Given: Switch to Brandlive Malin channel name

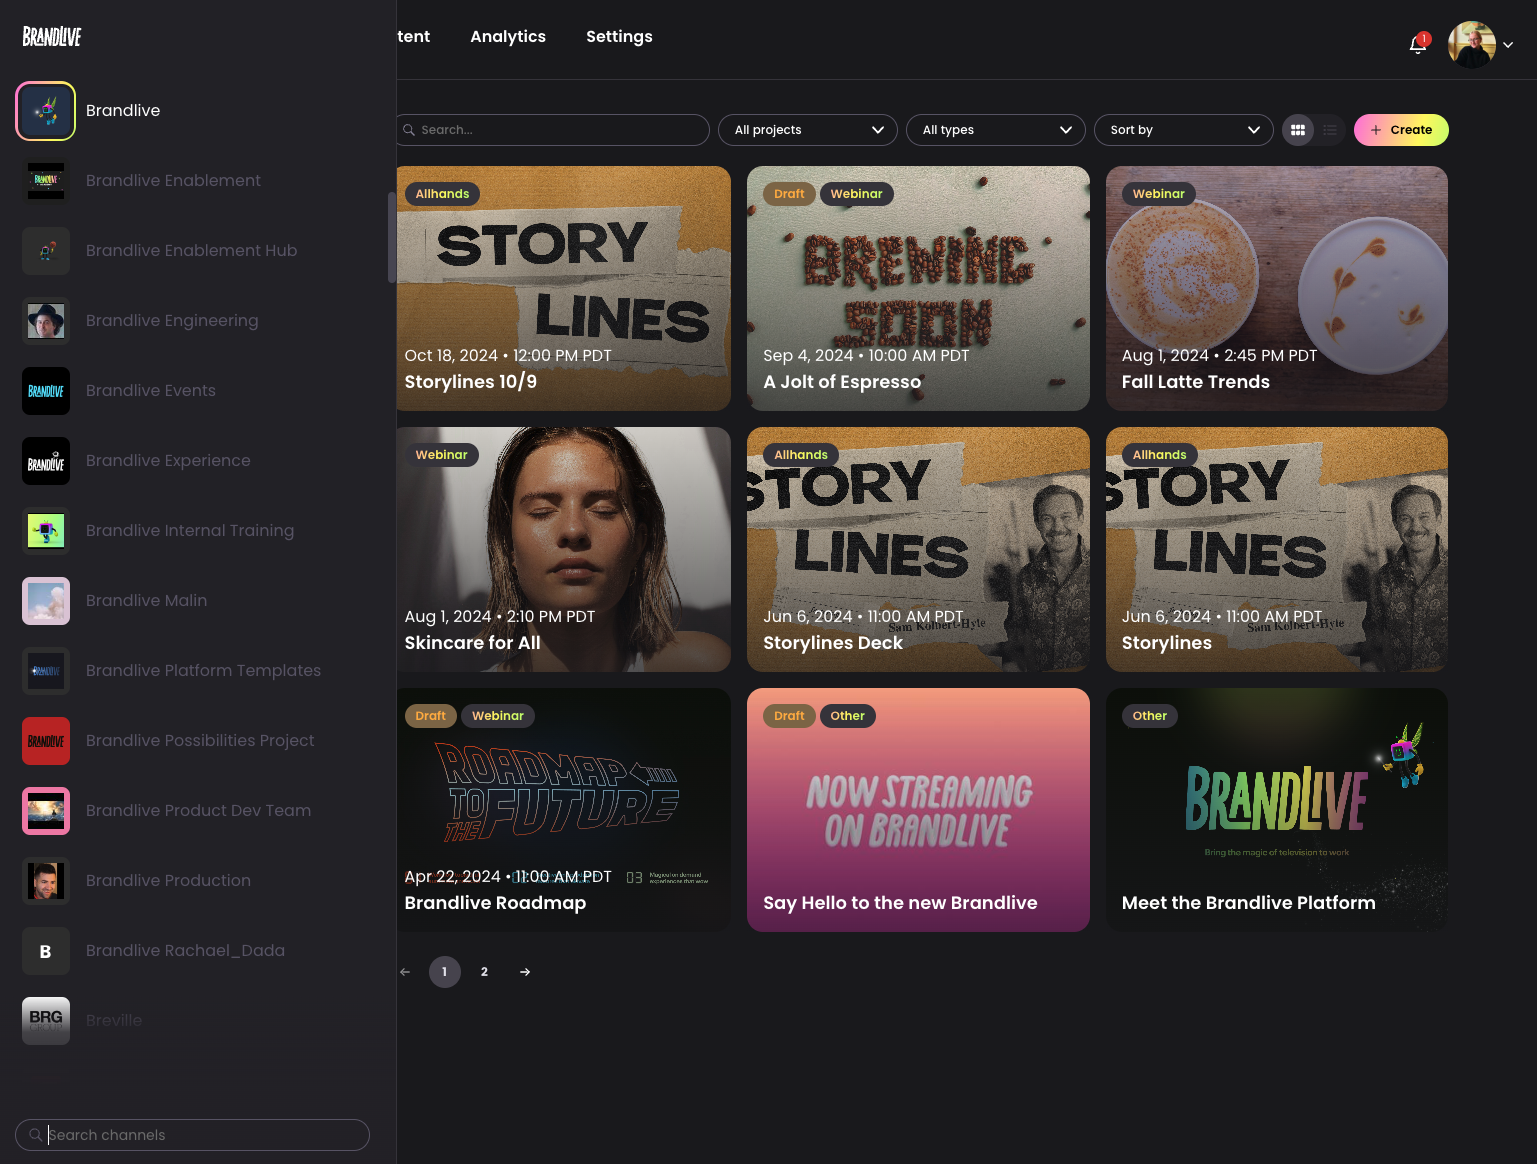Looking at the screenshot, I should (147, 601).
